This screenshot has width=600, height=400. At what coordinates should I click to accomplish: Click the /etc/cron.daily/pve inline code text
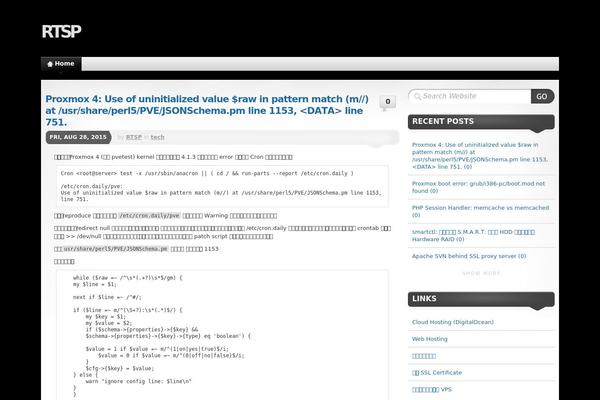(149, 216)
